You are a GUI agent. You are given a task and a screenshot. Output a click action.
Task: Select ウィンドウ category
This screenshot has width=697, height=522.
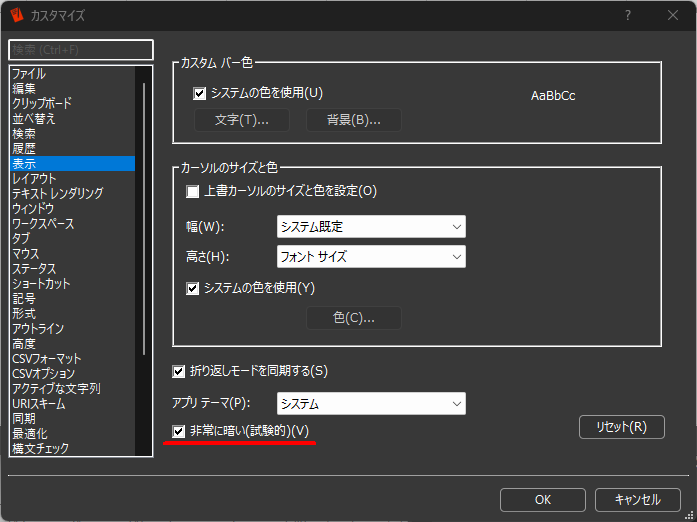[x=72, y=209]
